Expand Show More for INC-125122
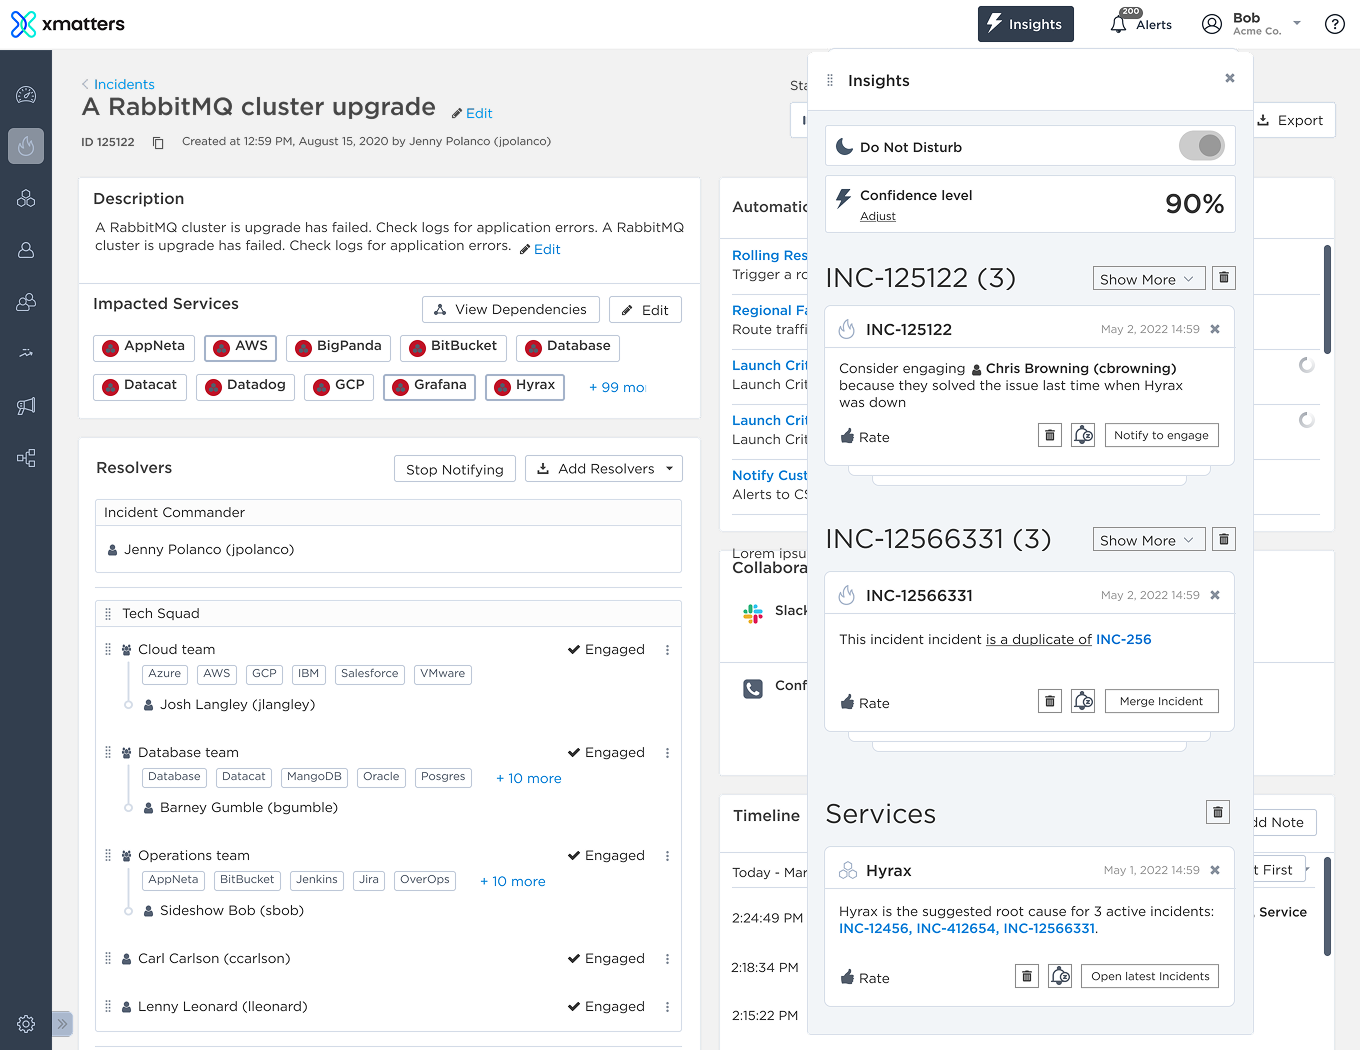 click(x=1147, y=279)
